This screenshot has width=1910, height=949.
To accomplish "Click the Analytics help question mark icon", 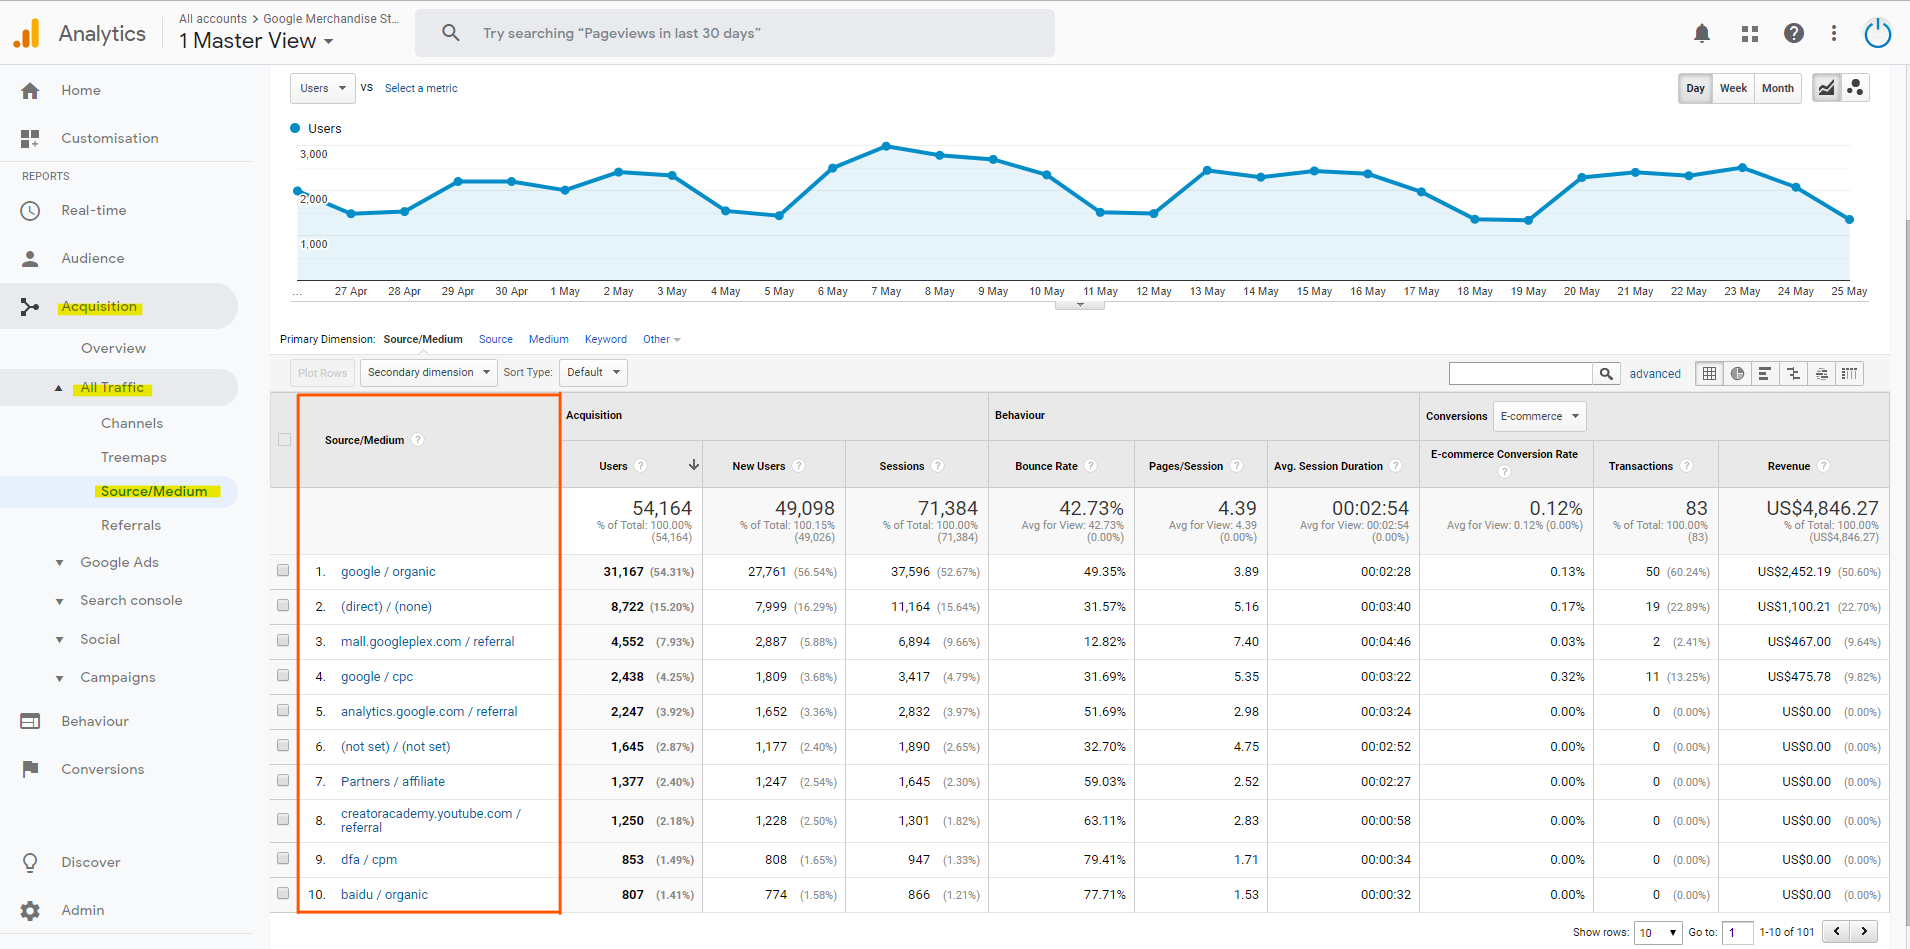I will [1793, 33].
